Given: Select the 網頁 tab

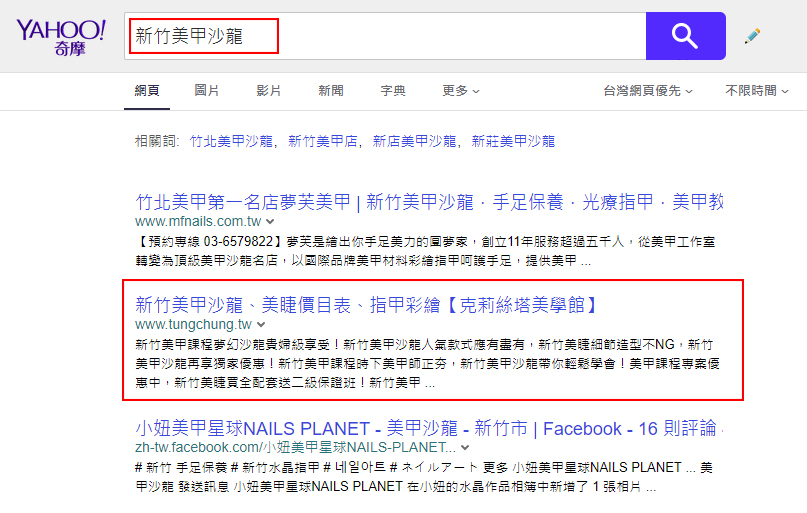Looking at the screenshot, I should point(147,91).
